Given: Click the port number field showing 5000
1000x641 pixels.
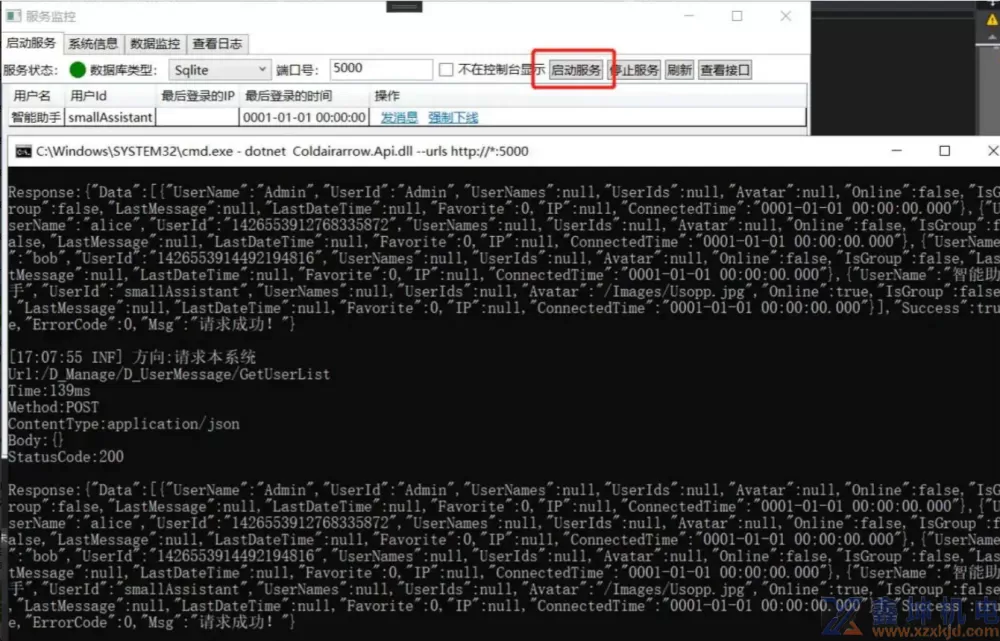Looking at the screenshot, I should click(x=381, y=69).
